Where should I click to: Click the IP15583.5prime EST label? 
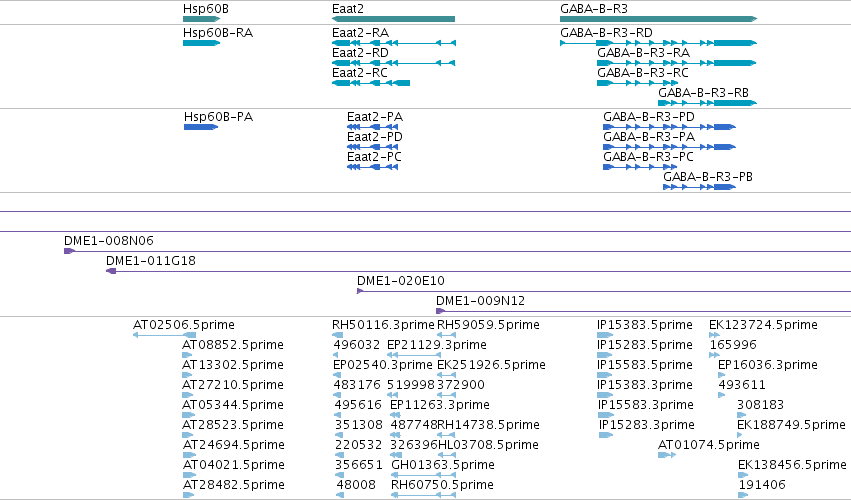tap(645, 365)
